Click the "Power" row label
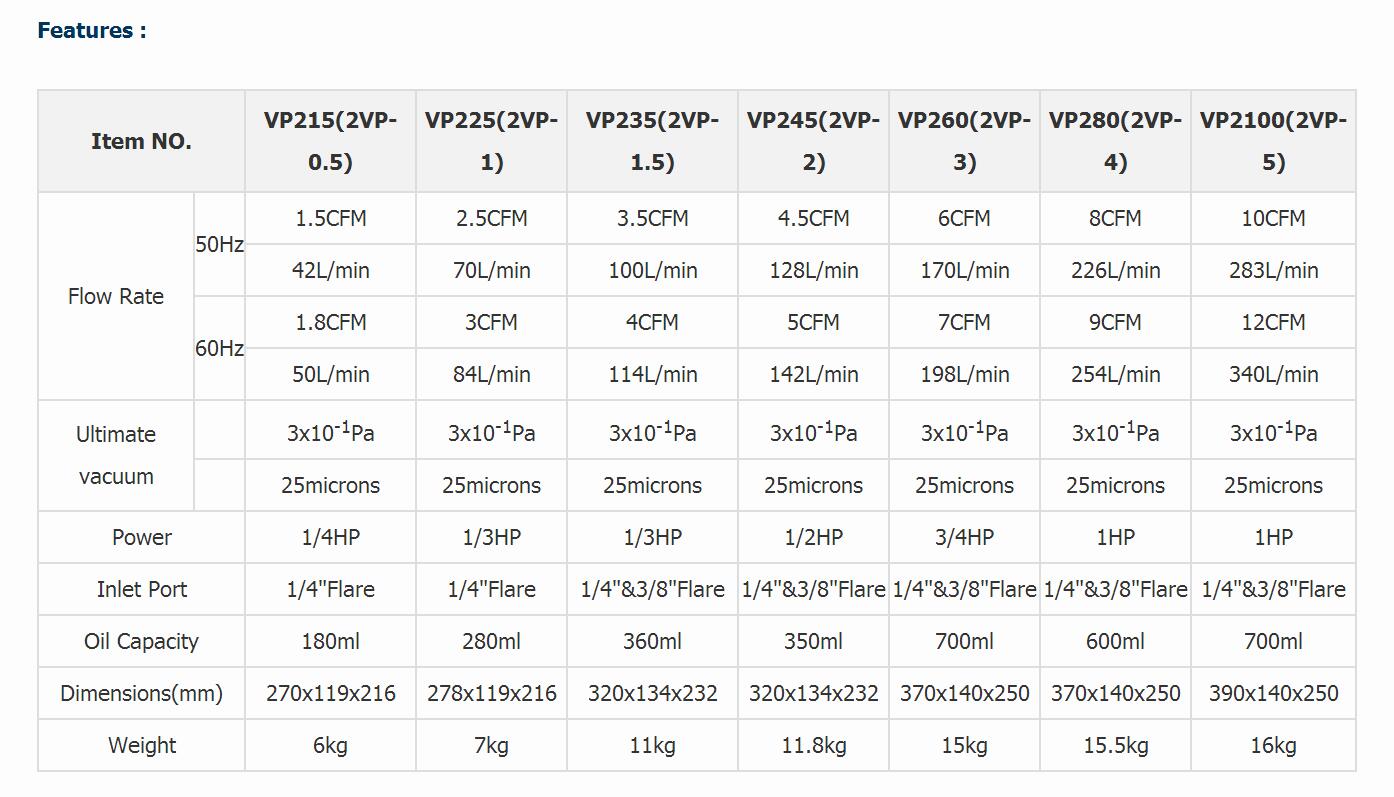The width and height of the screenshot is (1394, 797). point(141,538)
